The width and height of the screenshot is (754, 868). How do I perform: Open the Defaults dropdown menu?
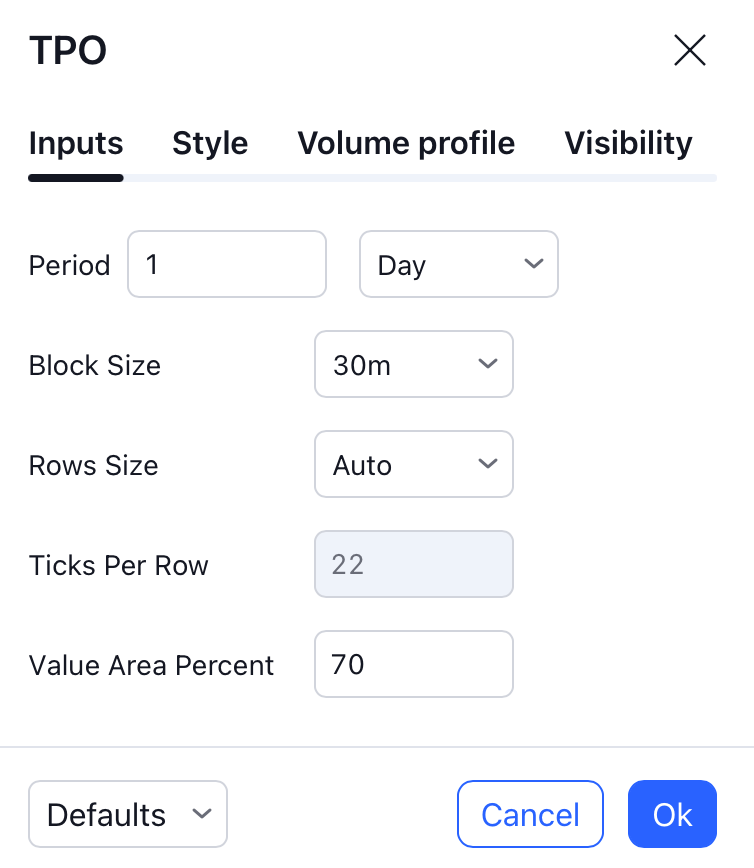point(128,814)
